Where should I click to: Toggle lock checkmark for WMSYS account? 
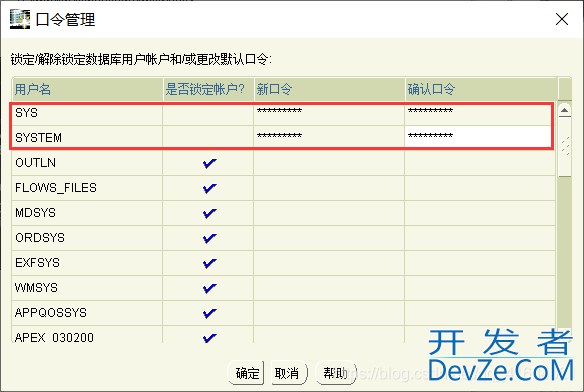pyautogui.click(x=209, y=288)
